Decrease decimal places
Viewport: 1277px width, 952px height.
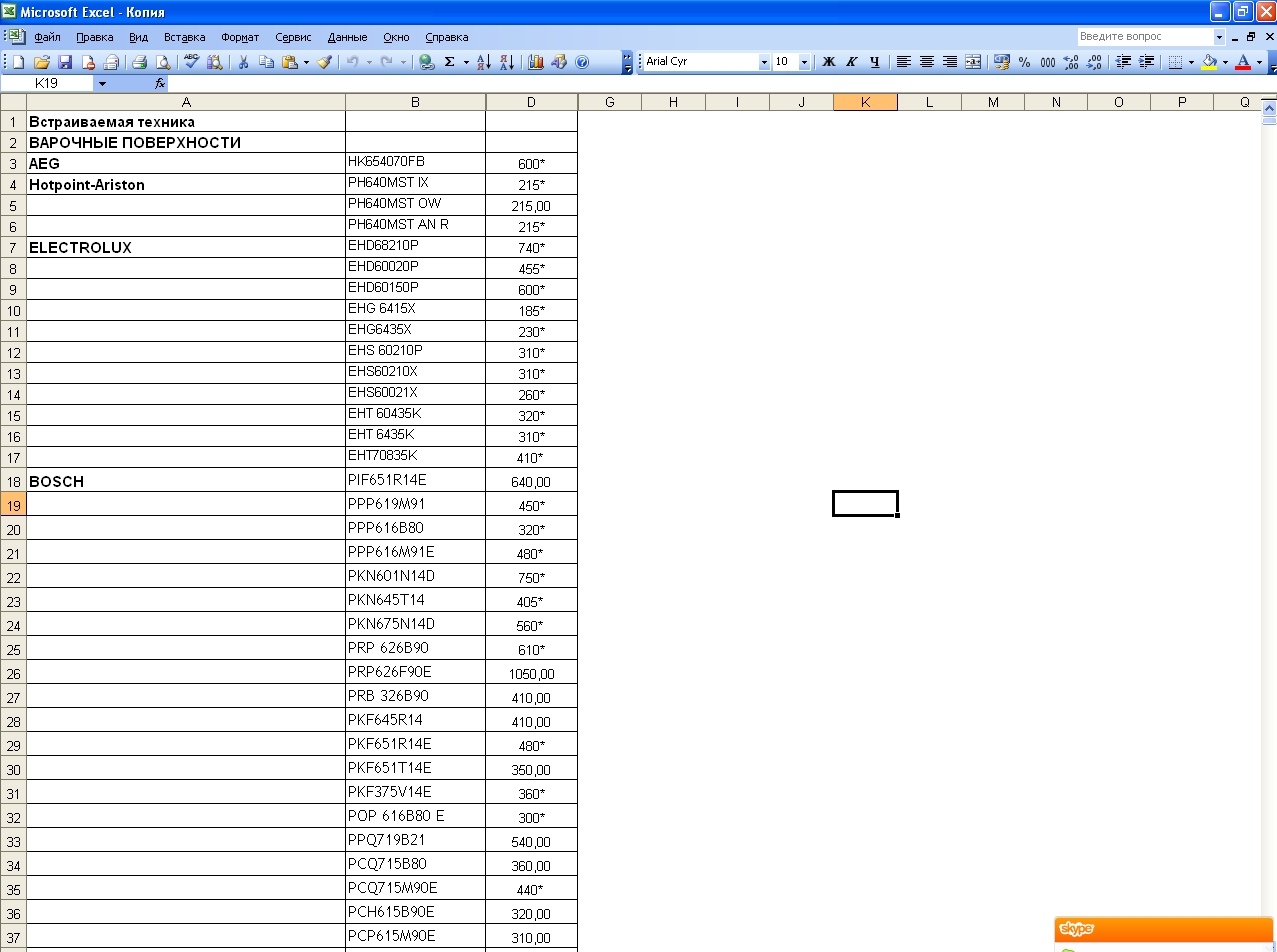1094,62
